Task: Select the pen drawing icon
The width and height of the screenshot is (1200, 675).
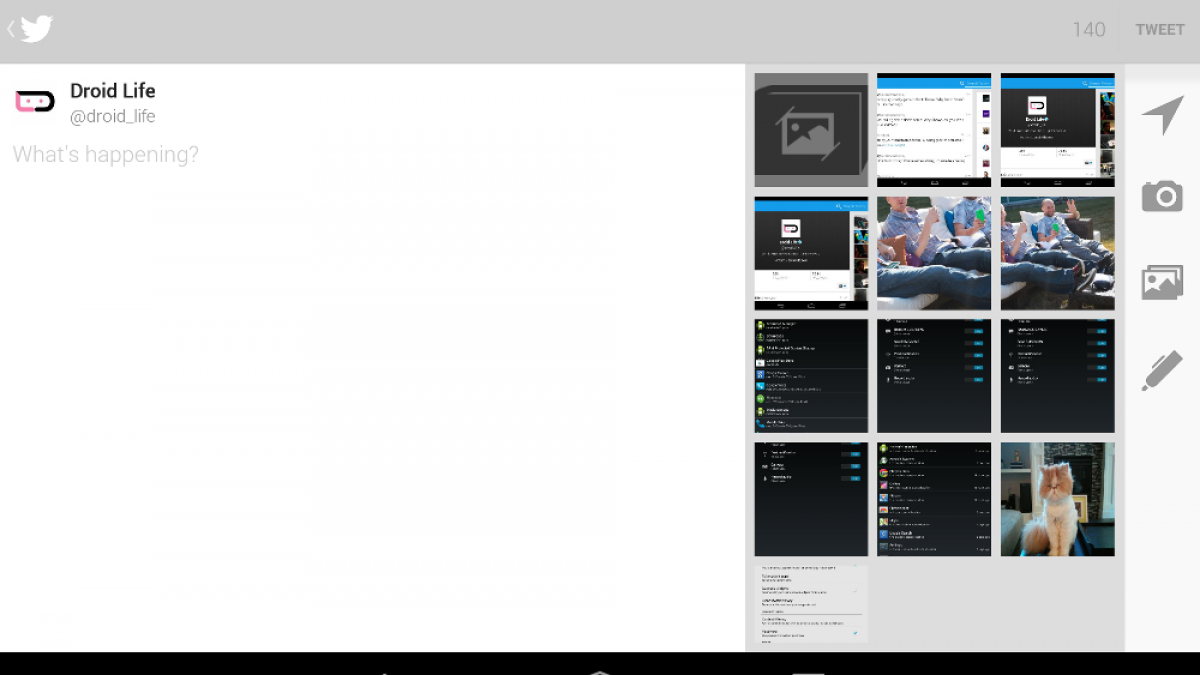Action: (x=1162, y=371)
